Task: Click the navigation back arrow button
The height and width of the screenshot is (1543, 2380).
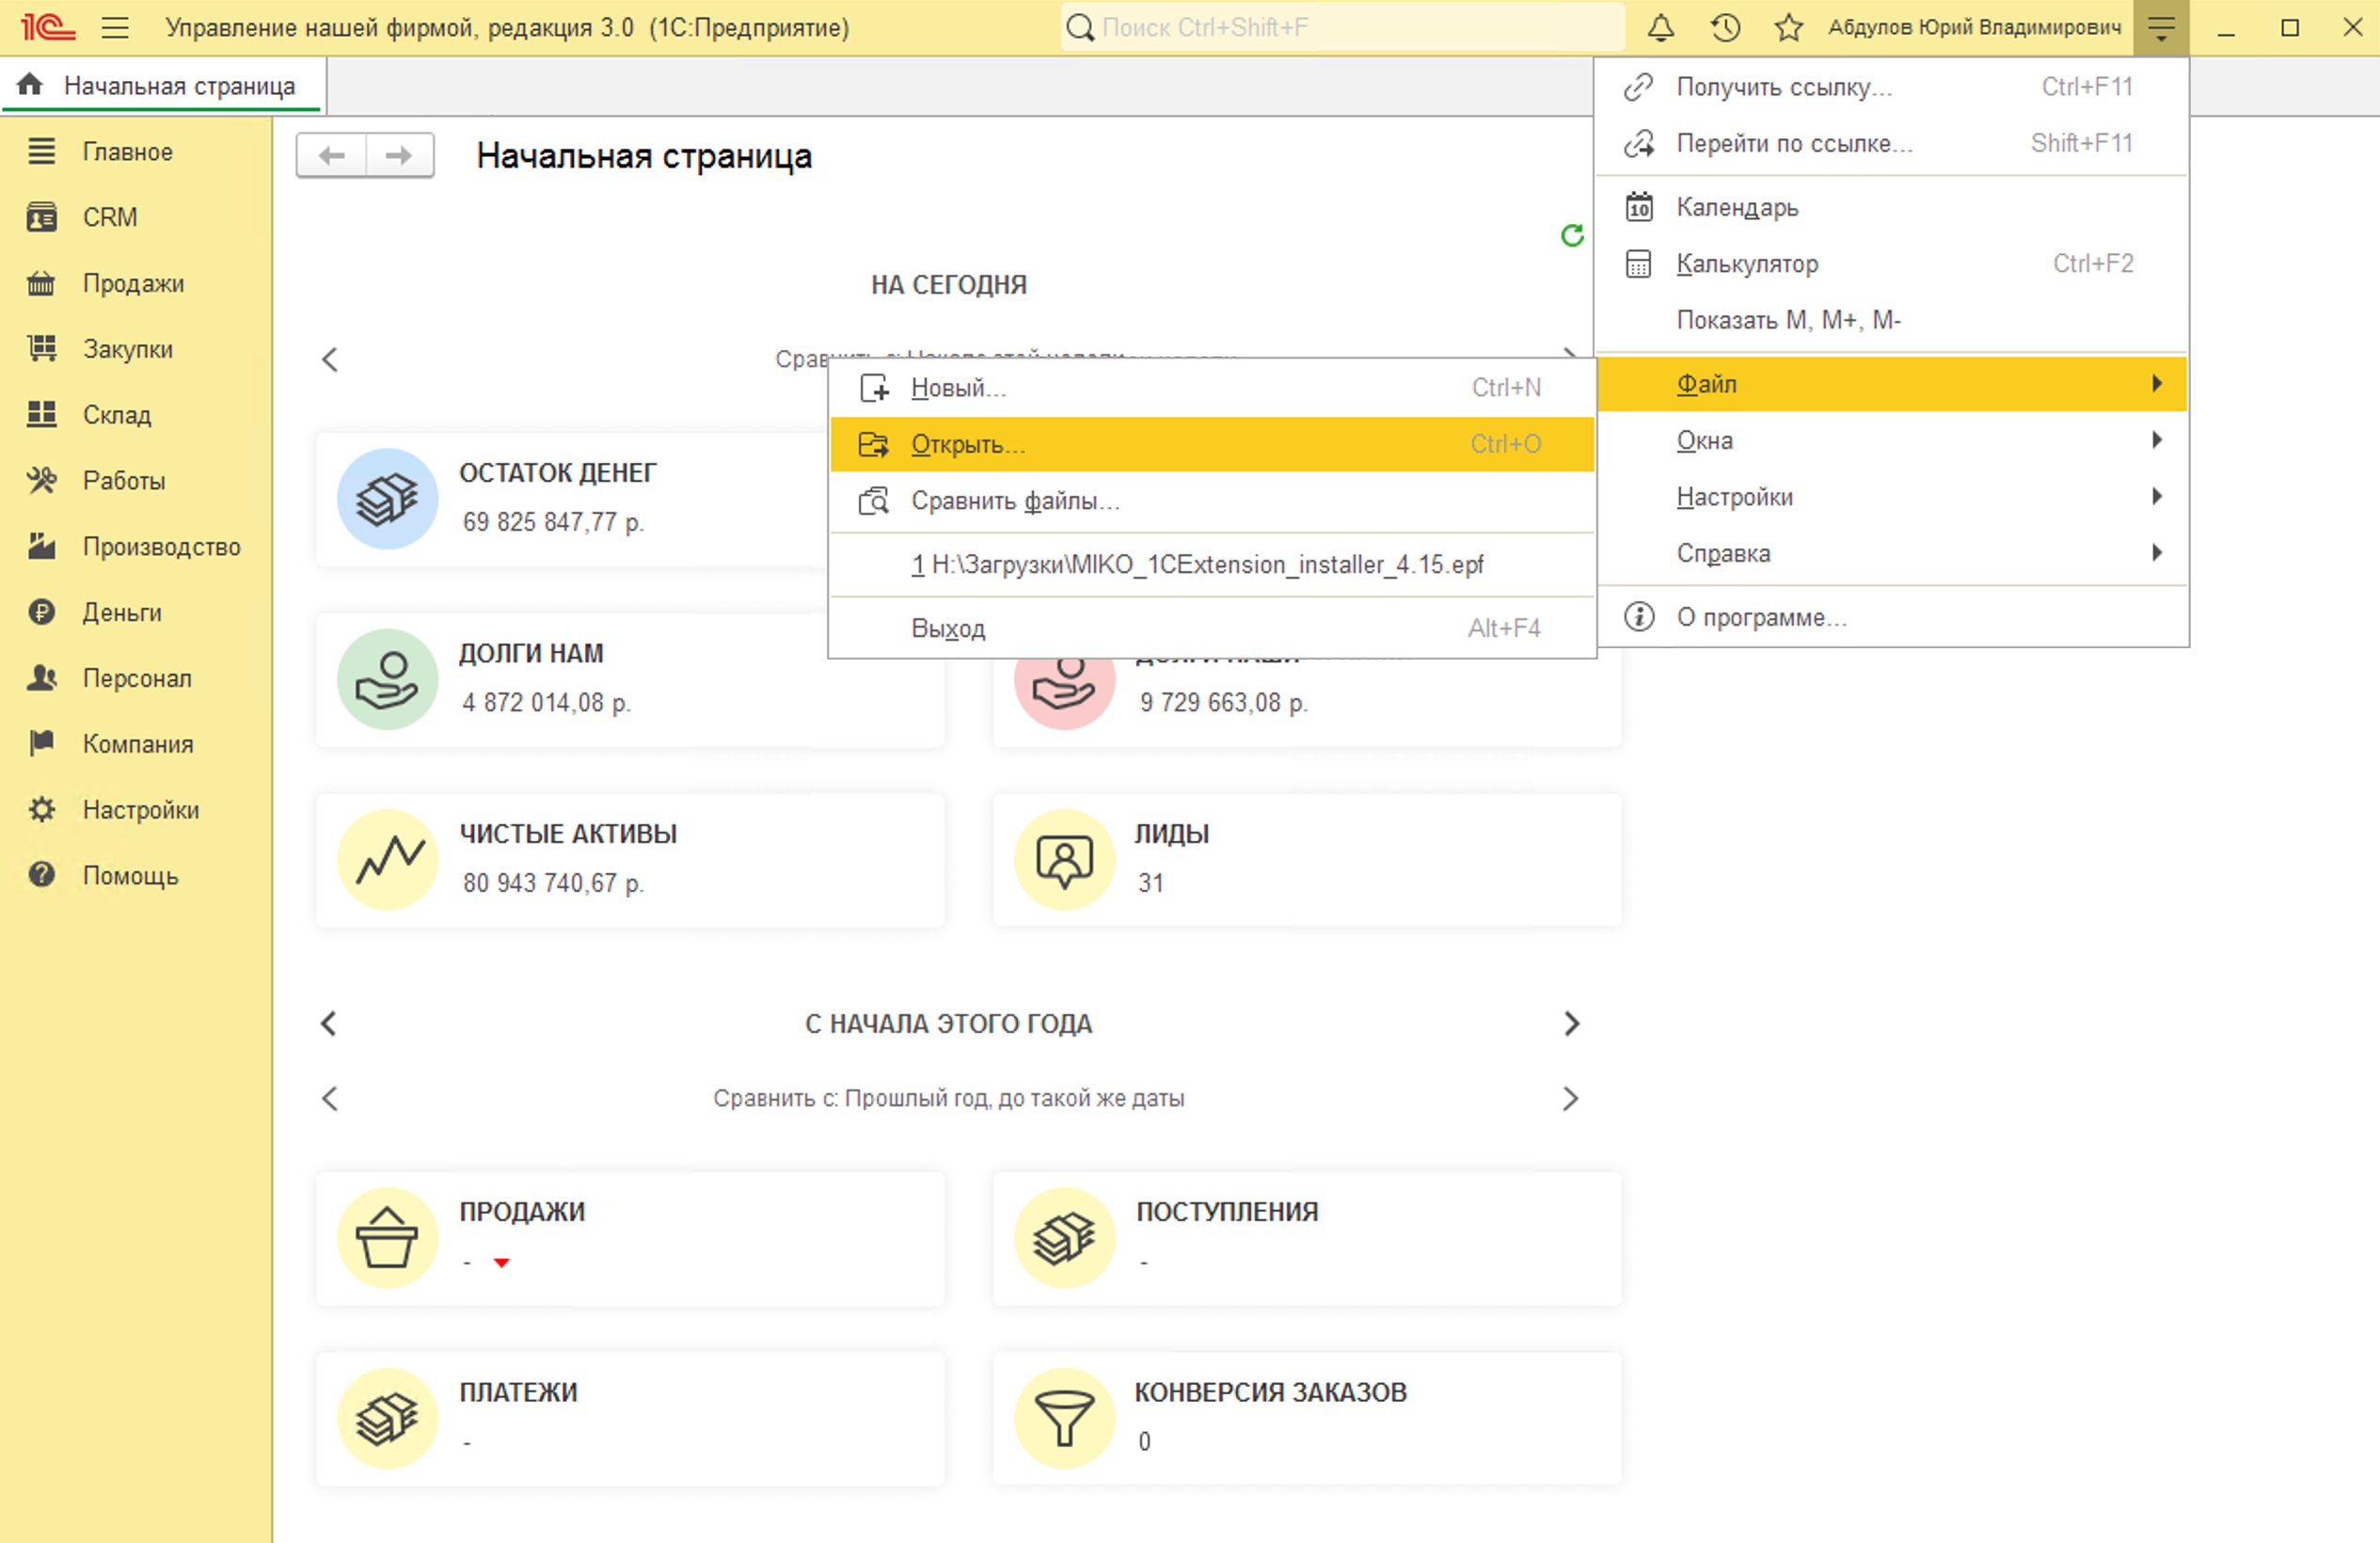Action: [332, 155]
